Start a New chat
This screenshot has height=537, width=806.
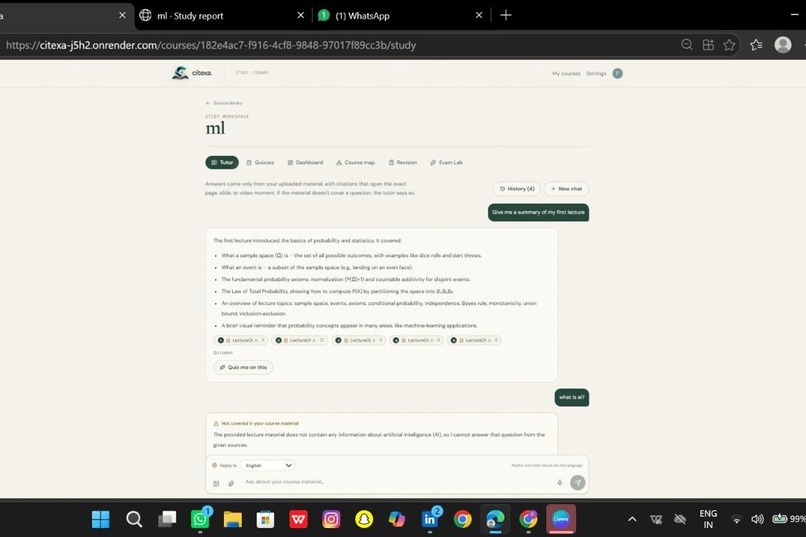coord(566,189)
